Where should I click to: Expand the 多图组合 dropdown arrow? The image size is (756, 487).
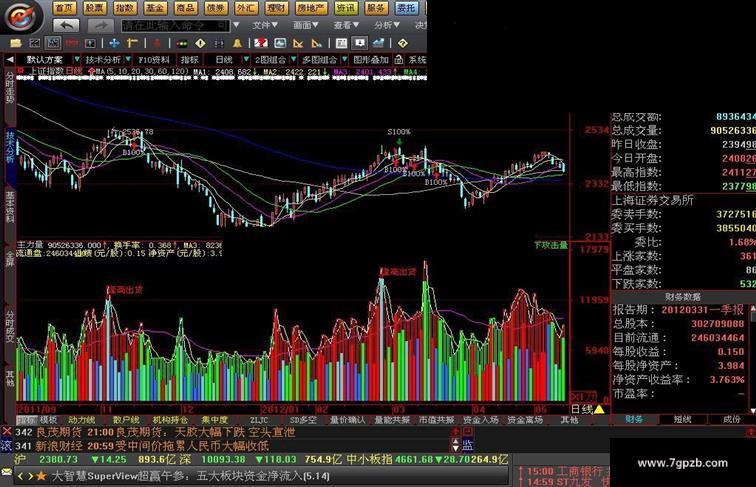click(x=344, y=60)
